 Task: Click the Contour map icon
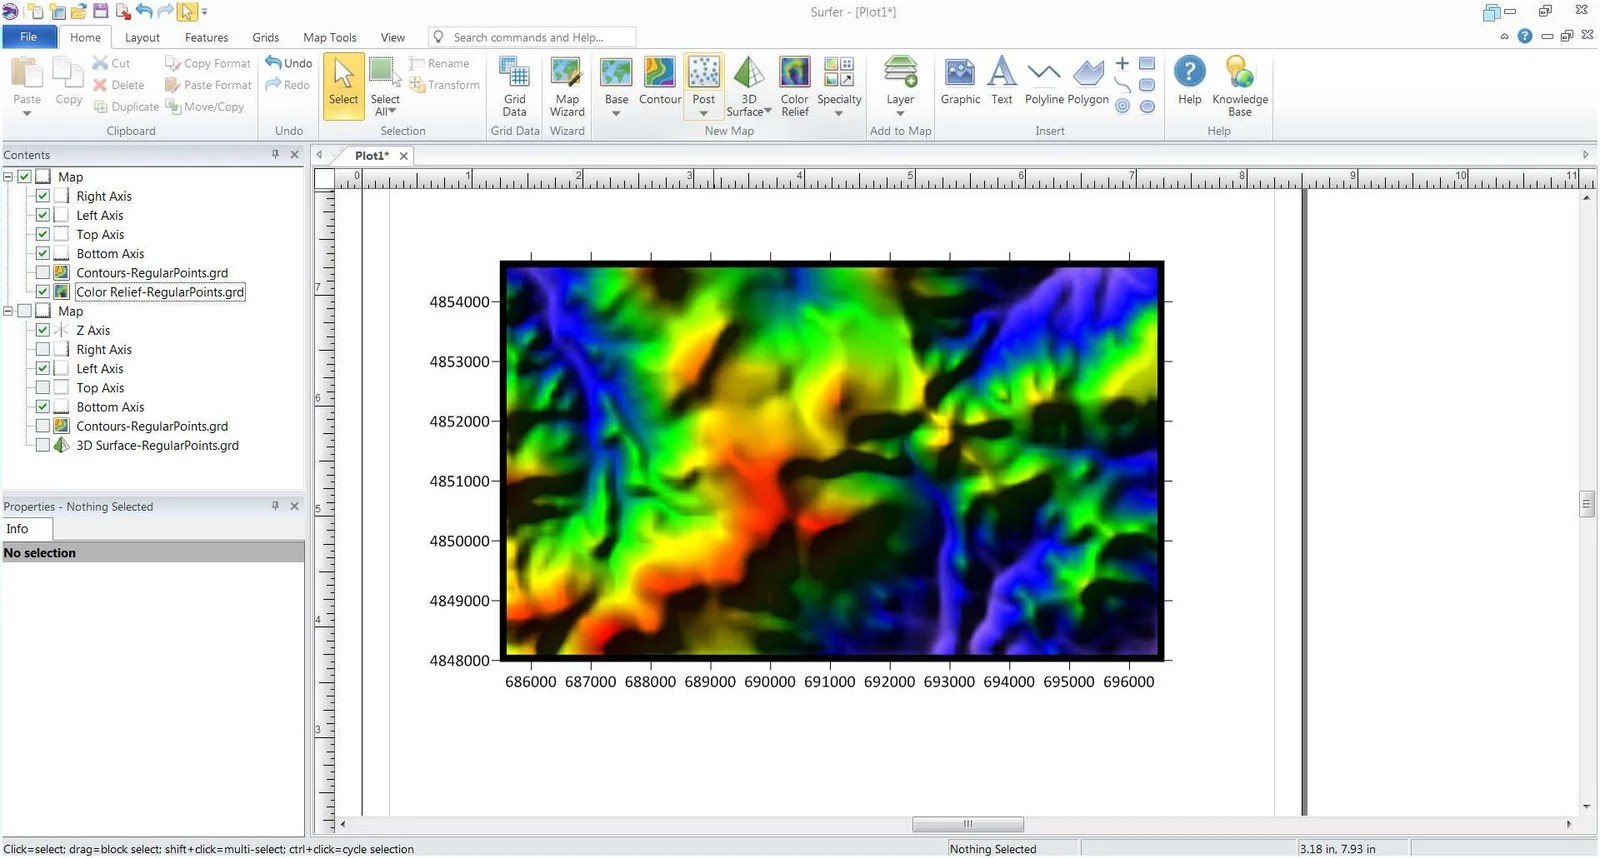[659, 82]
